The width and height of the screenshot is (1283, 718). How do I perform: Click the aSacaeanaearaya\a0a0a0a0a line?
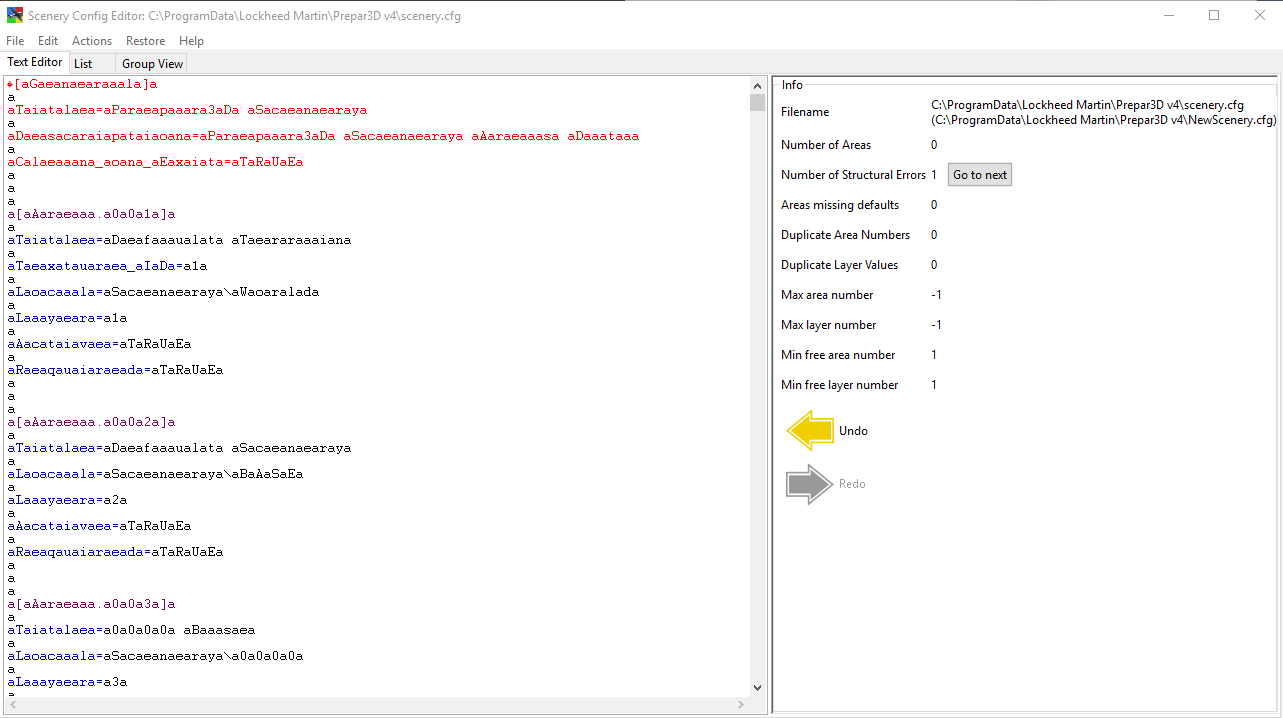tap(155, 656)
